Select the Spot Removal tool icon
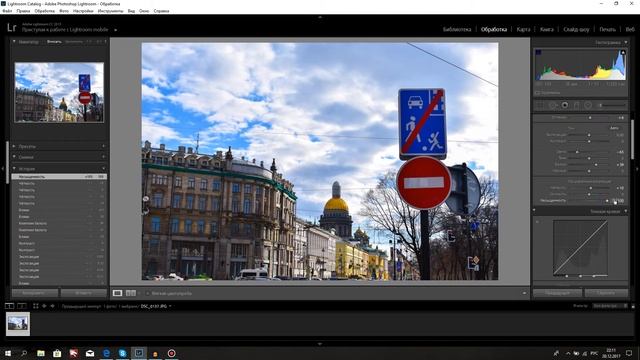The width and height of the screenshot is (640, 360). [553, 105]
